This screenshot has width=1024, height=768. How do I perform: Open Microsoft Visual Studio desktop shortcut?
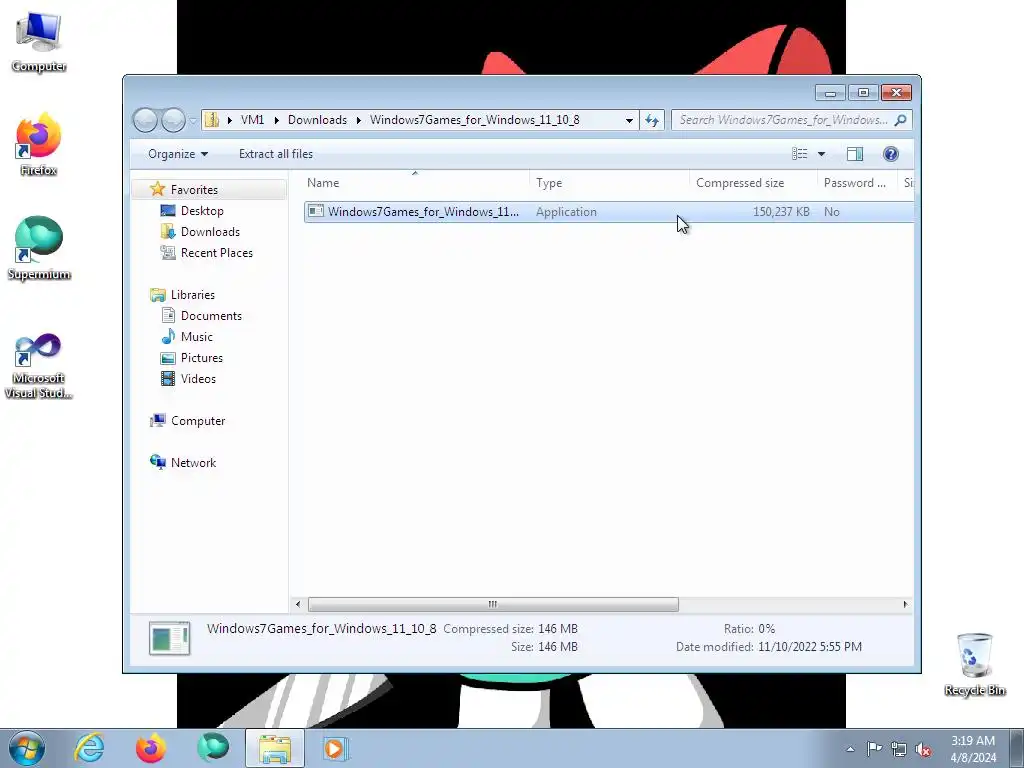[39, 366]
